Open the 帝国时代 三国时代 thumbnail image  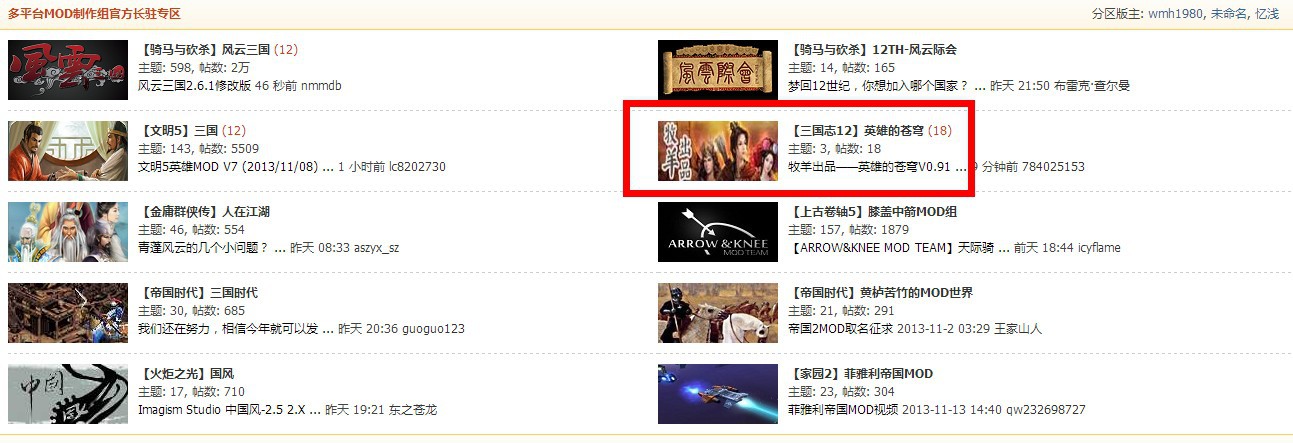(68, 313)
